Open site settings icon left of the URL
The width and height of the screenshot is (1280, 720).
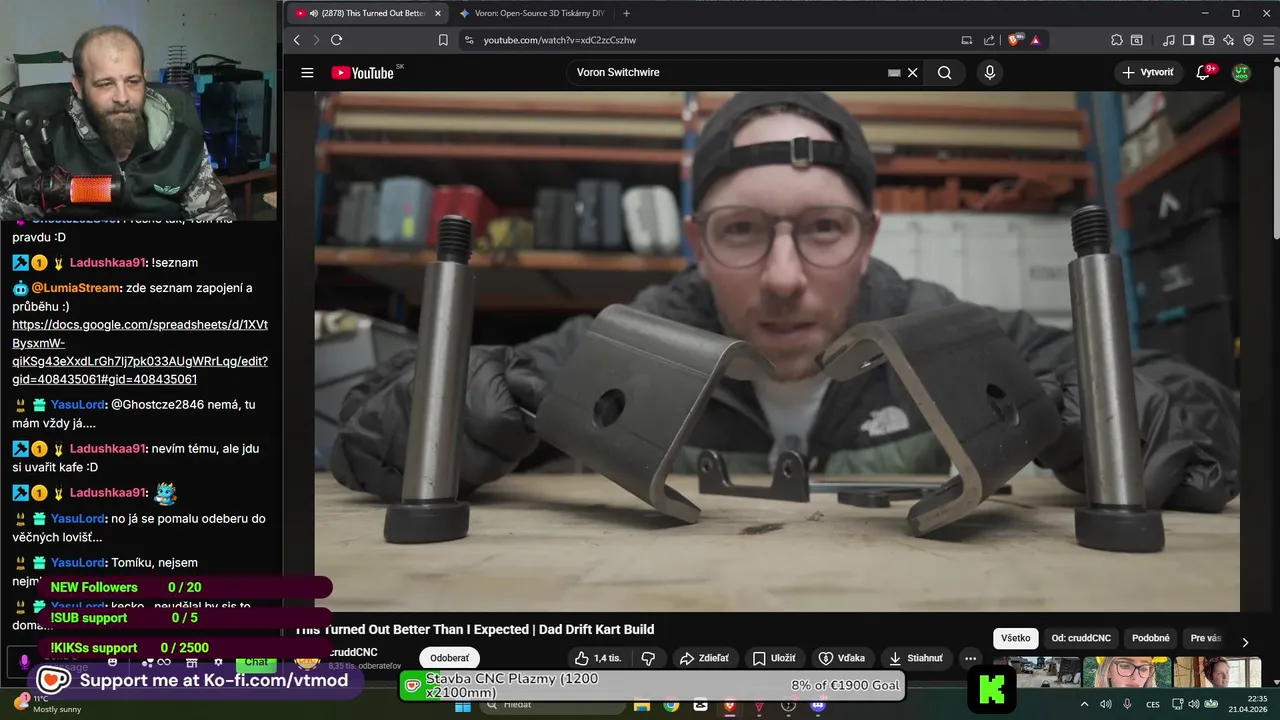pyautogui.click(x=468, y=40)
